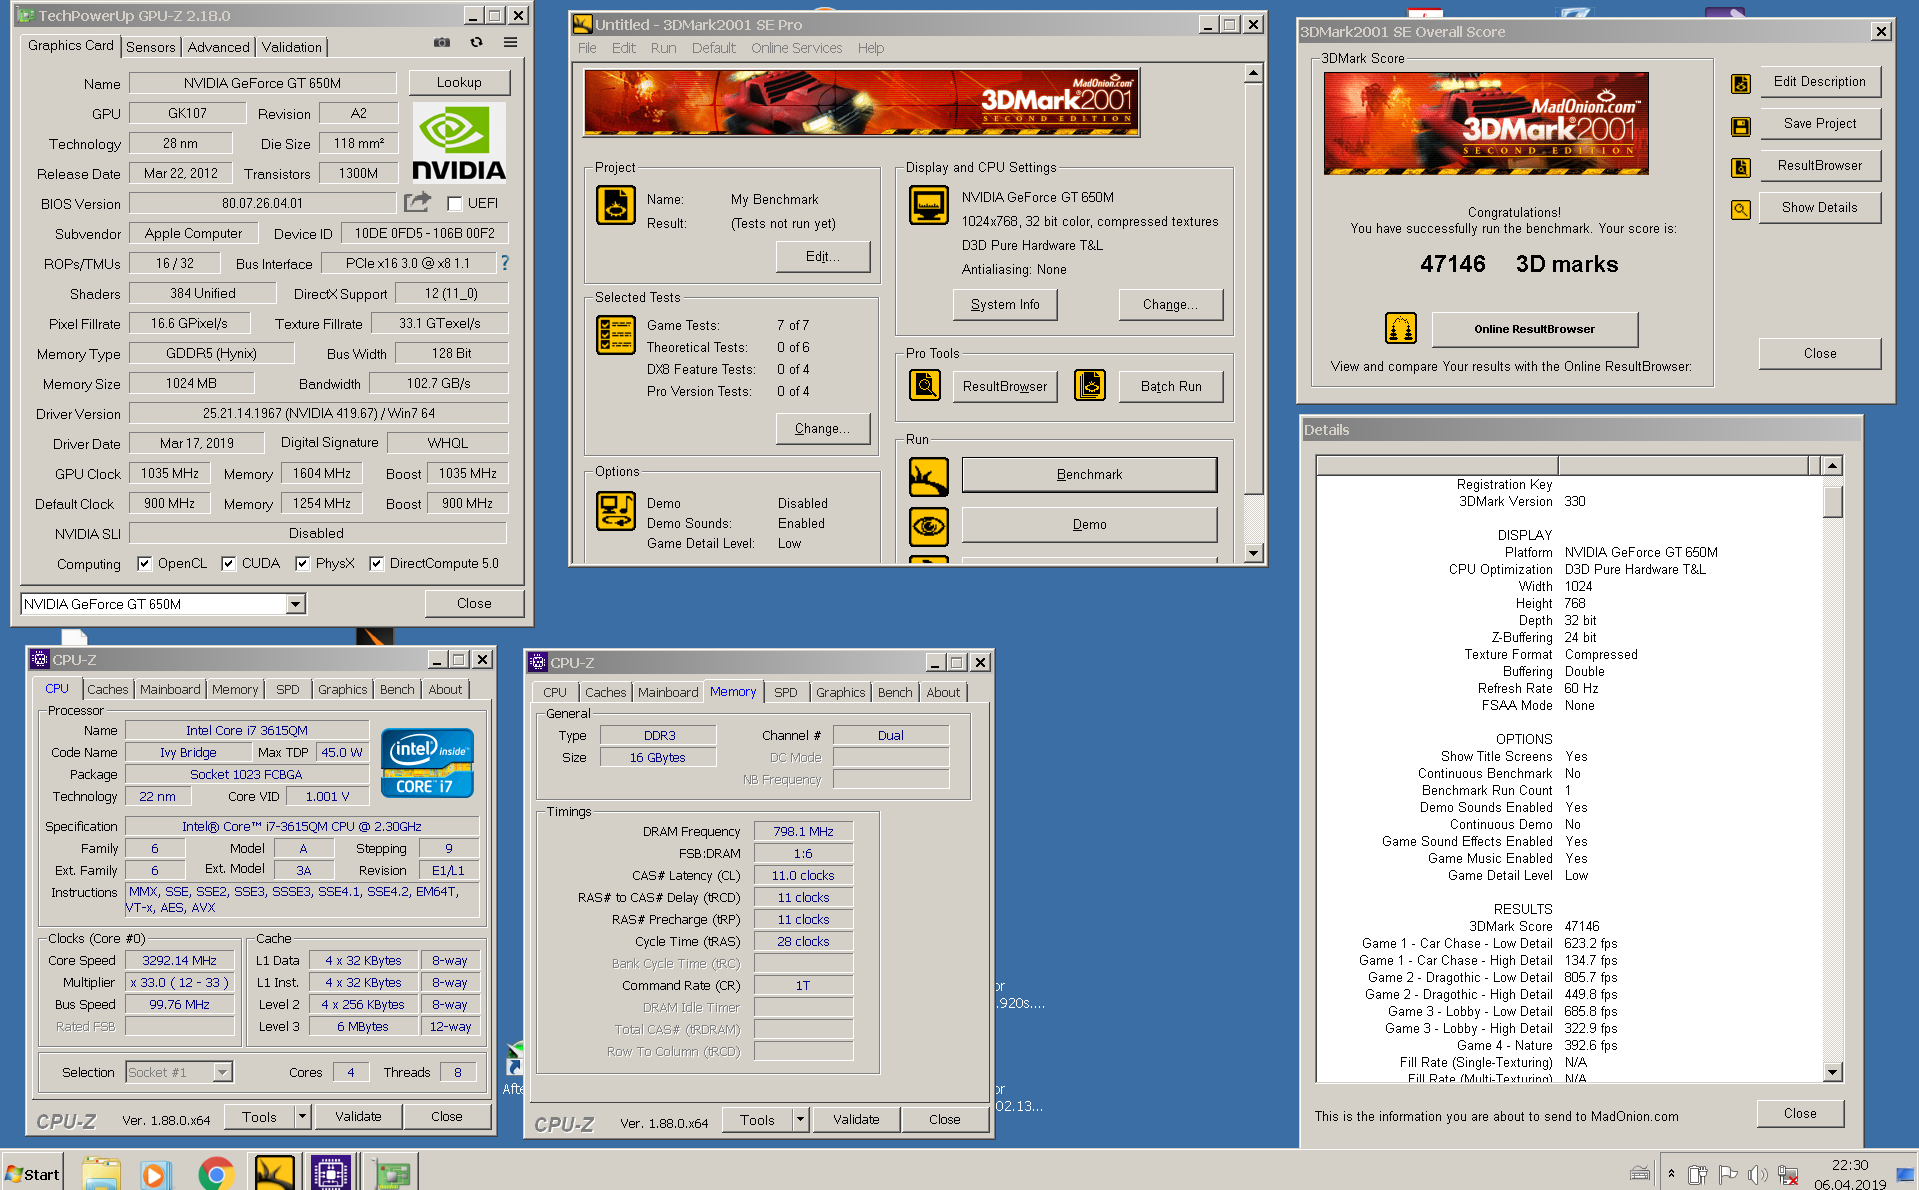Click the Details list scrollbar thumb
The height and width of the screenshot is (1190, 1919).
coord(1832,500)
